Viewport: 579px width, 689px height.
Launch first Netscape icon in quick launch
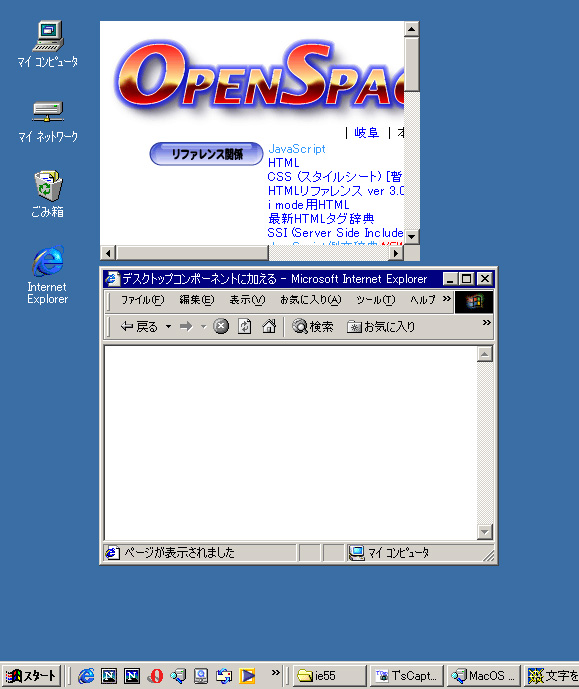[x=109, y=676]
